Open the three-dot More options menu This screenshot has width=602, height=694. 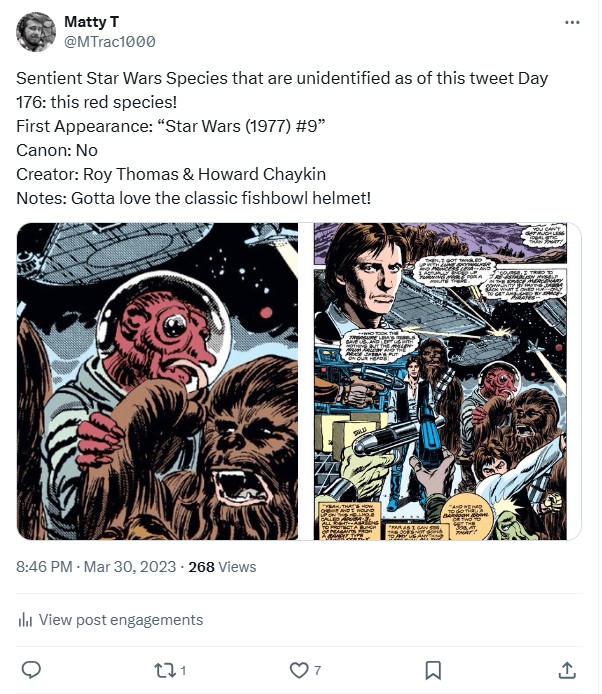click(x=572, y=22)
